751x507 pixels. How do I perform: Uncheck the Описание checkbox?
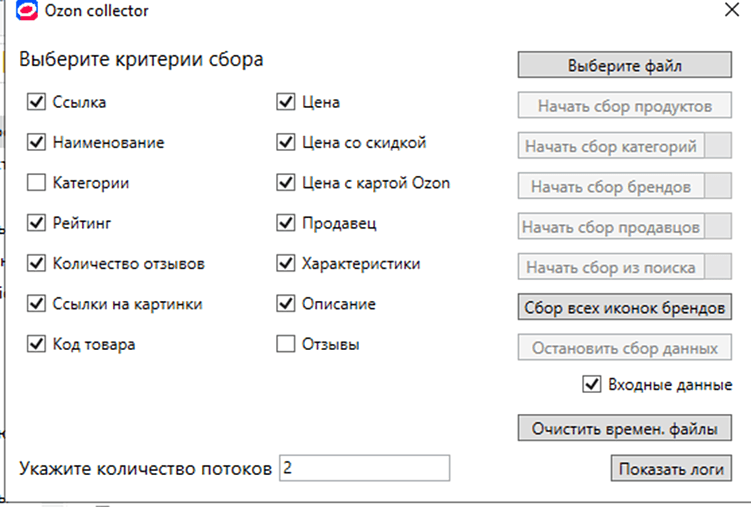point(285,304)
